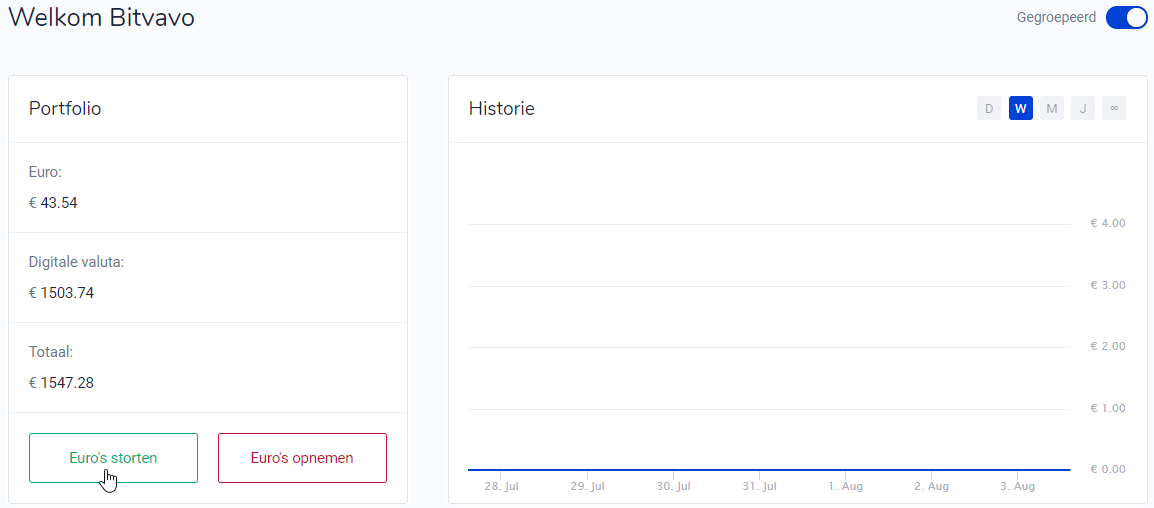The height and width of the screenshot is (508, 1154).
Task: Click the Totaal value € 1547.28
Action: point(61,383)
